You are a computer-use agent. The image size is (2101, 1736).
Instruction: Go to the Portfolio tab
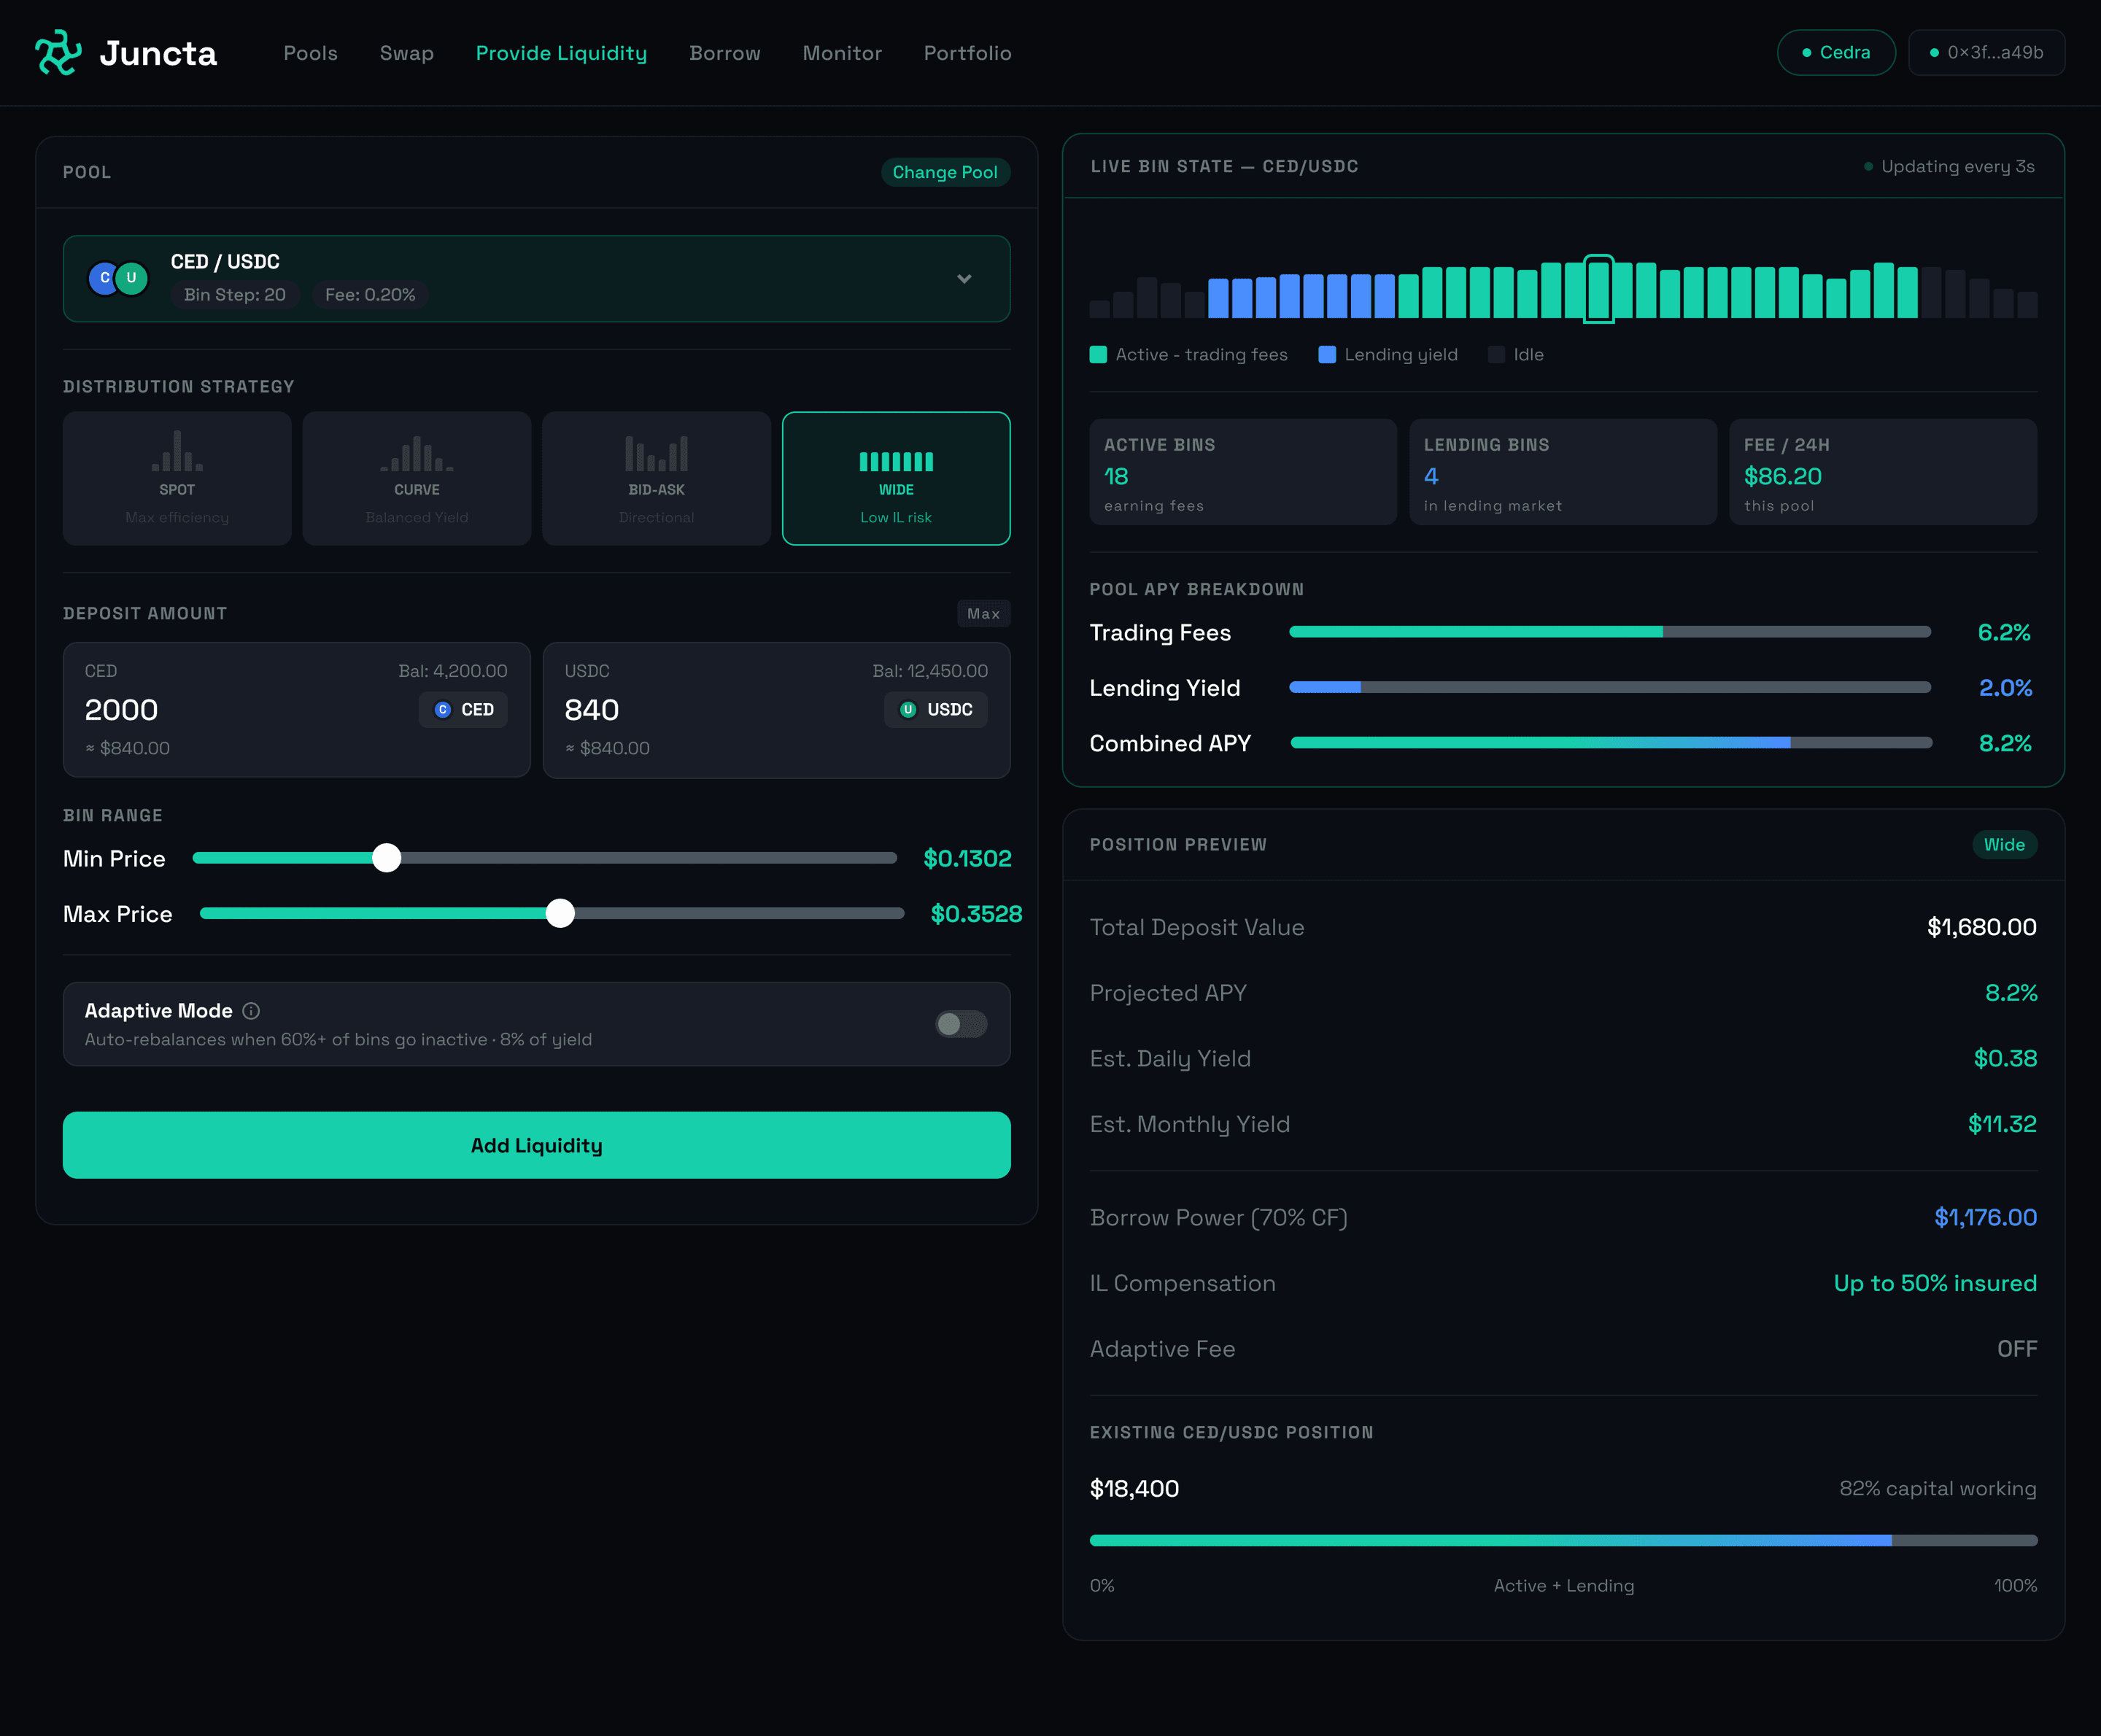click(x=967, y=53)
